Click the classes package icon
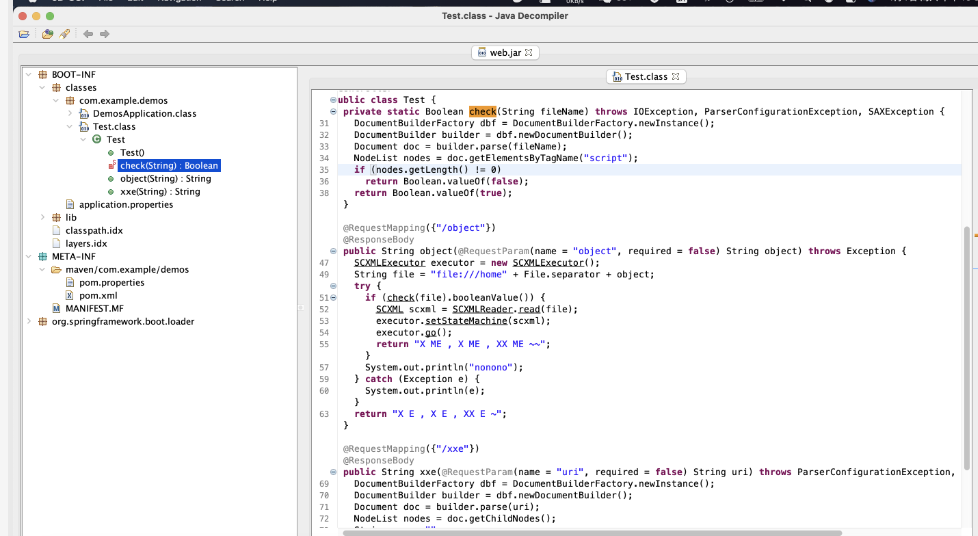Viewport: 978px width, 536px height. point(56,87)
